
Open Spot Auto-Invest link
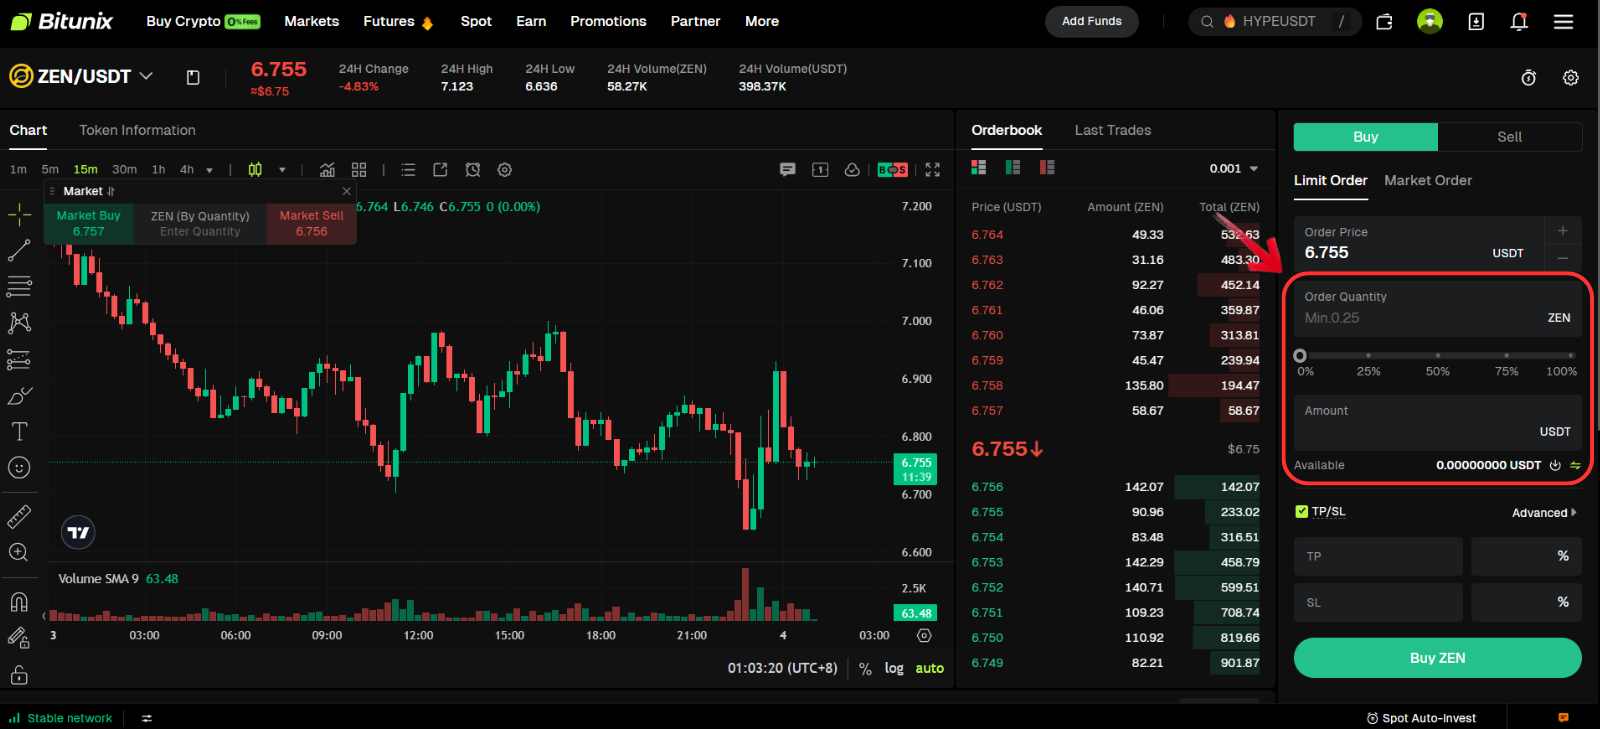1421,718
